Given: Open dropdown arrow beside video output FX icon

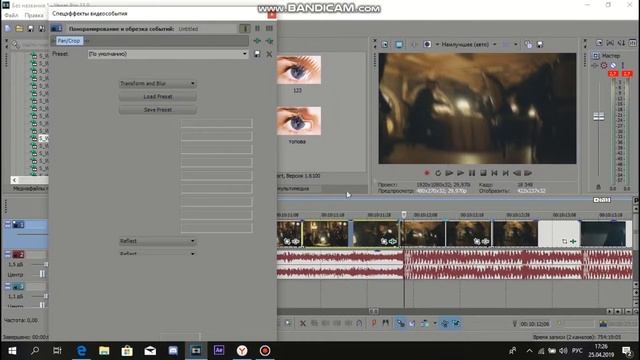Looking at the screenshot, I should [437, 44].
